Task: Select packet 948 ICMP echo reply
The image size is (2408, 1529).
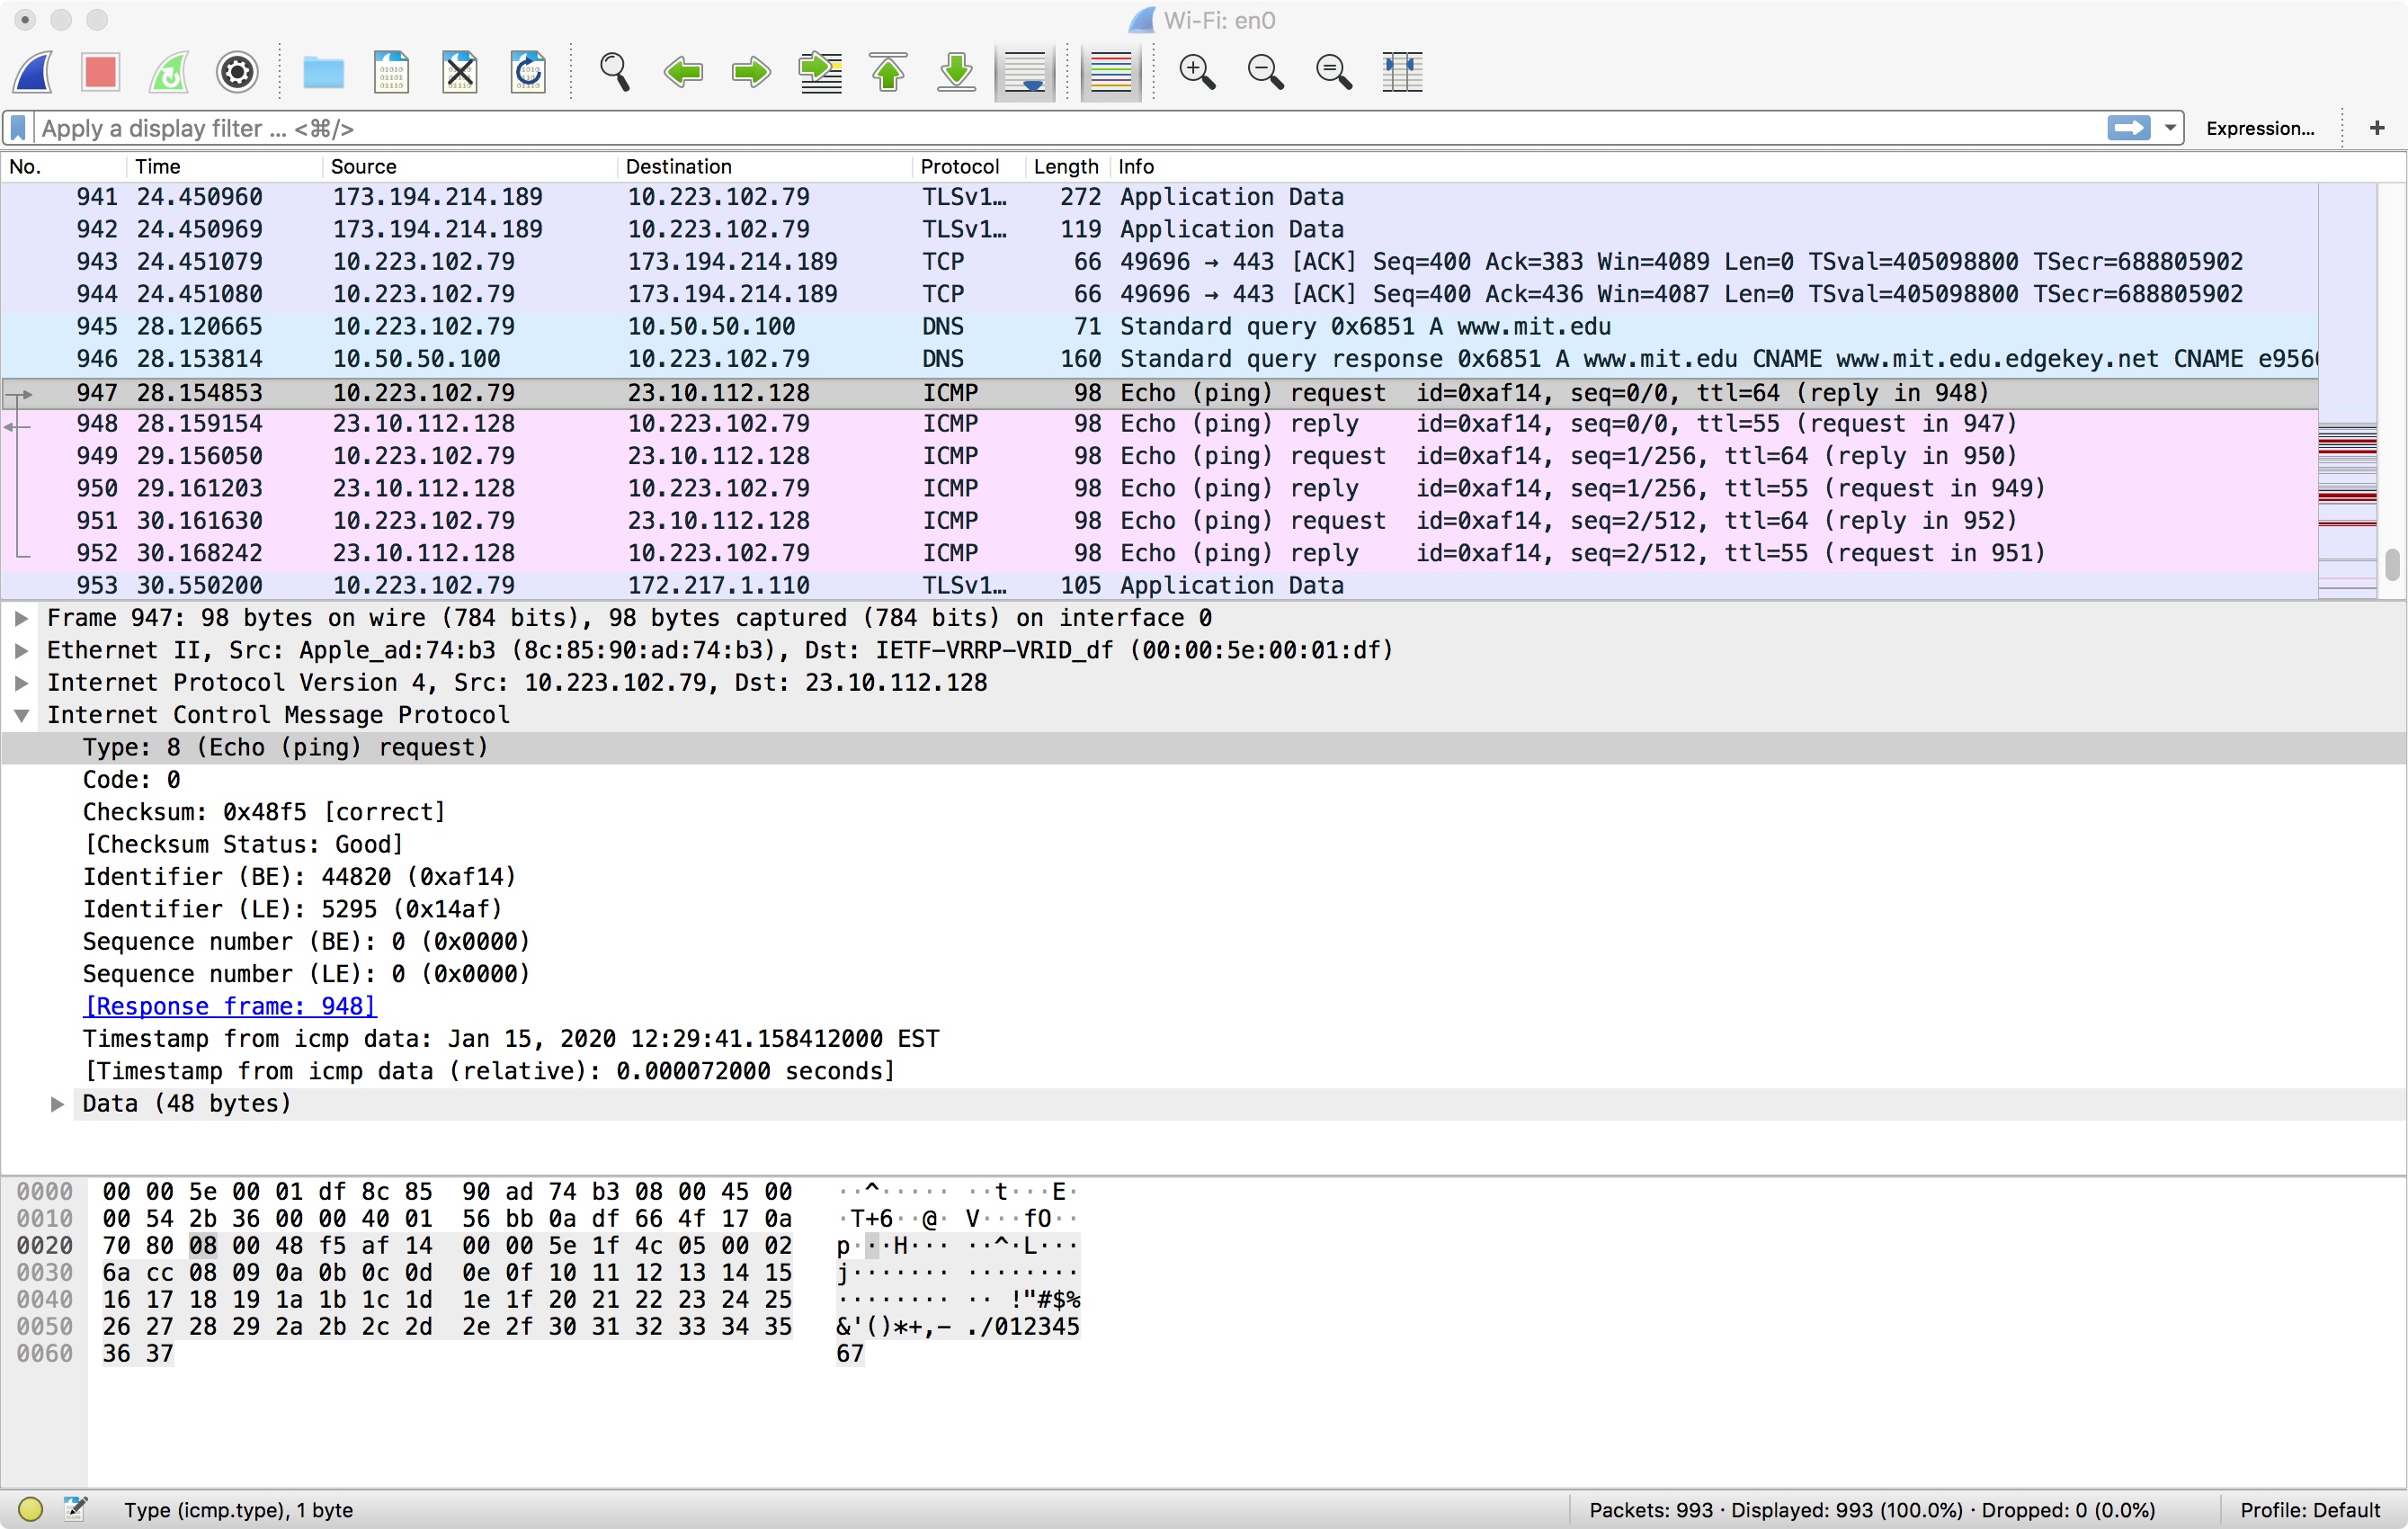Action: 1159,424
